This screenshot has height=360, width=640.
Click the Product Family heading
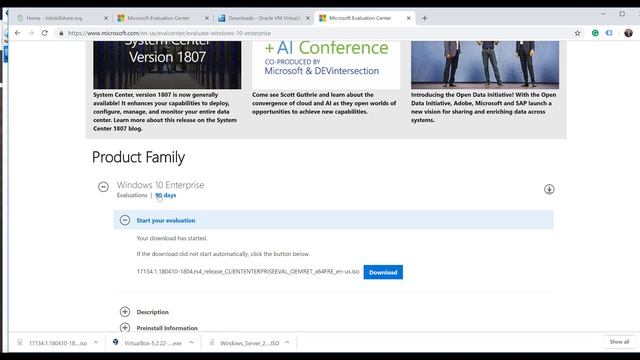[x=138, y=157]
